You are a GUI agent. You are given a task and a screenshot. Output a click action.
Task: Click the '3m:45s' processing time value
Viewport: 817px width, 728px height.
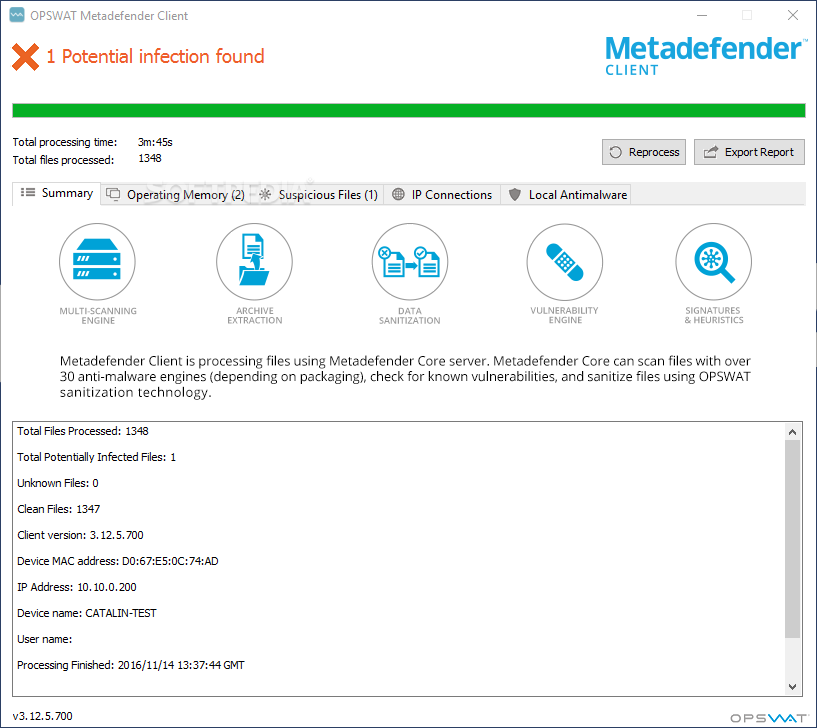(155, 142)
